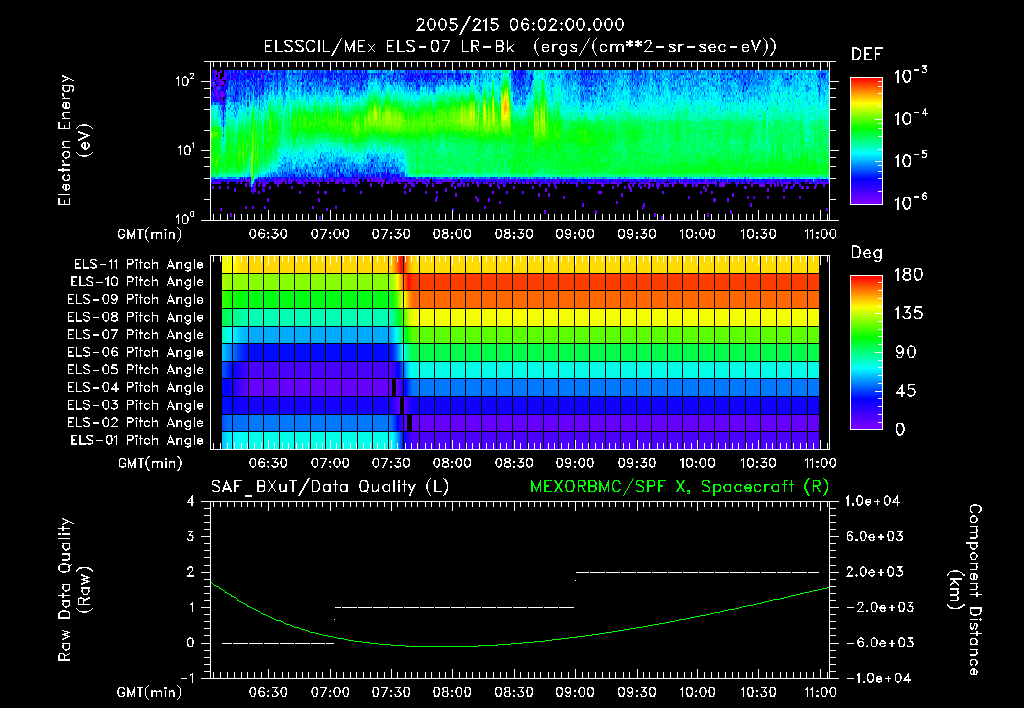This screenshot has height=708, width=1024.
Task: Click '08:00' tick on the pitch angle time axis
Action: point(452,463)
